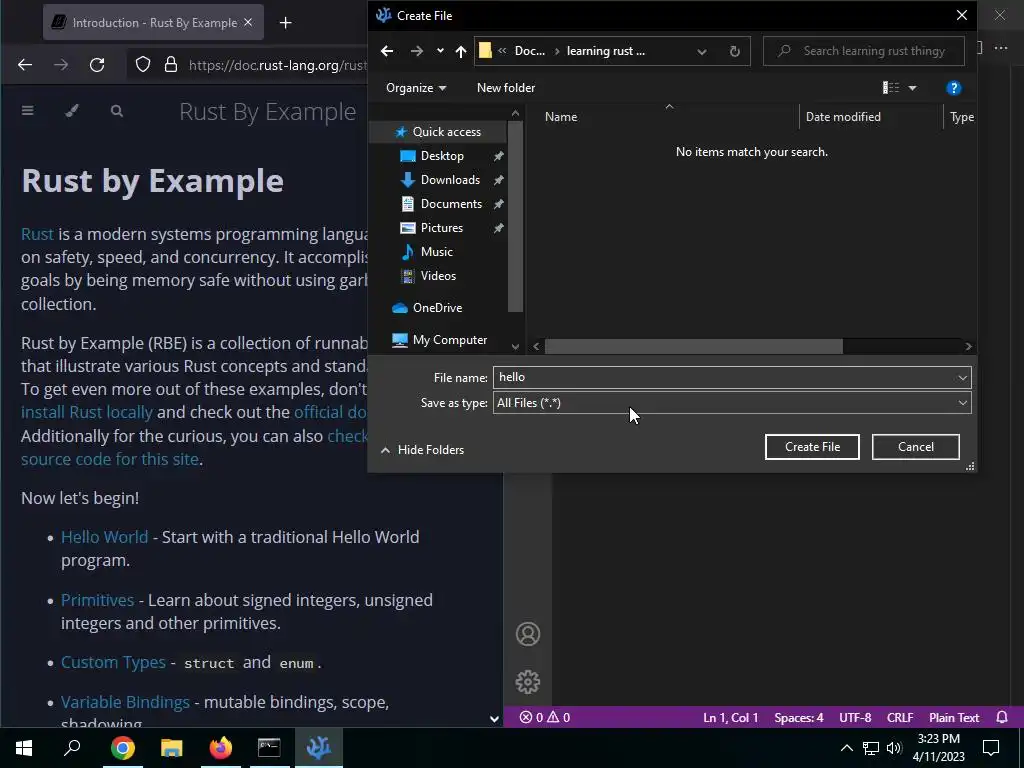Screen dimensions: 1024x768
Task: Open the Save as type combo box
Action: point(732,403)
